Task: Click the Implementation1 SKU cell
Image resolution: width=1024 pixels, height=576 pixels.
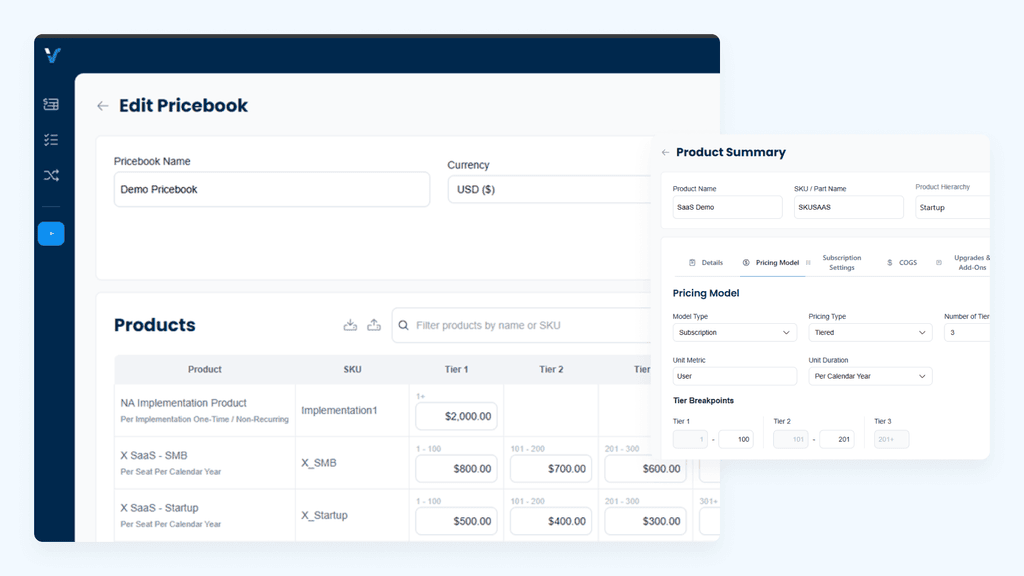Action: click(x=339, y=410)
